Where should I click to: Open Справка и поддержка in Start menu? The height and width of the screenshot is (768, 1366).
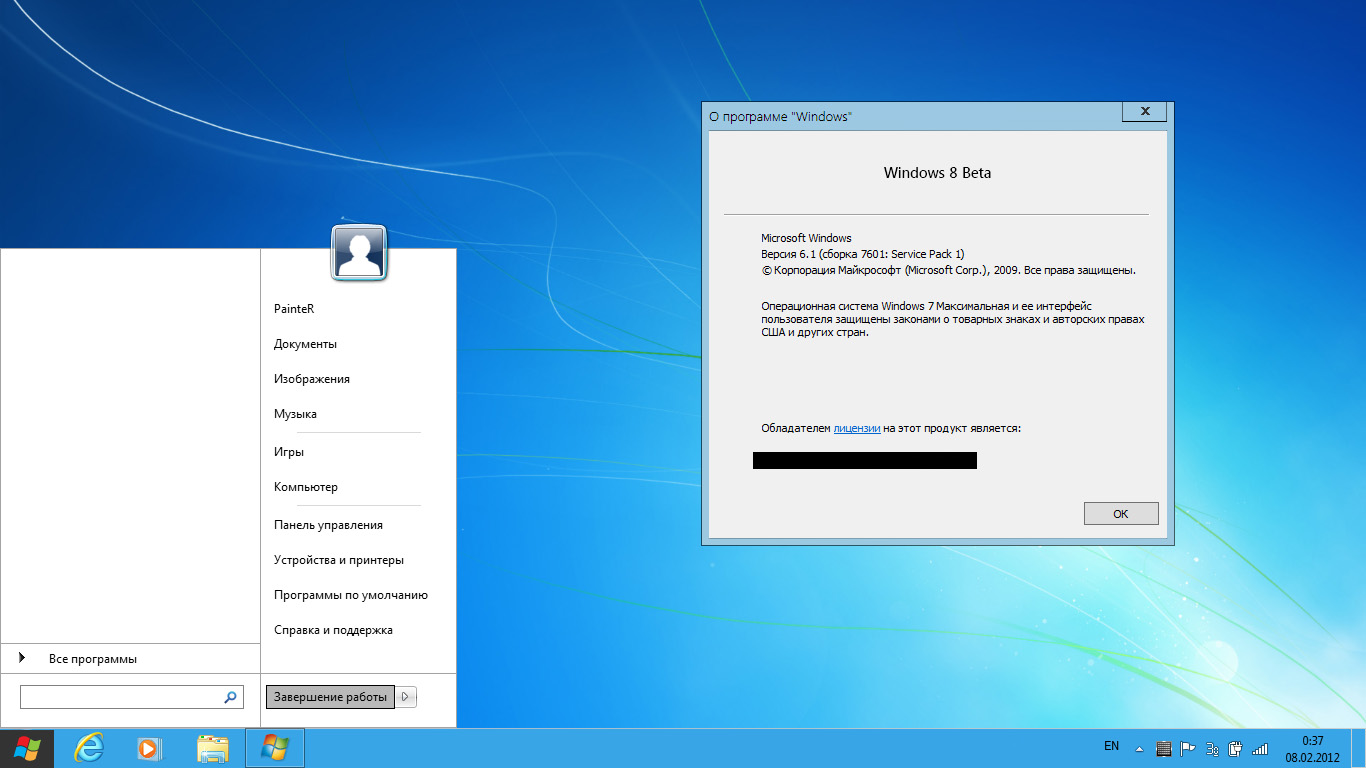point(333,630)
